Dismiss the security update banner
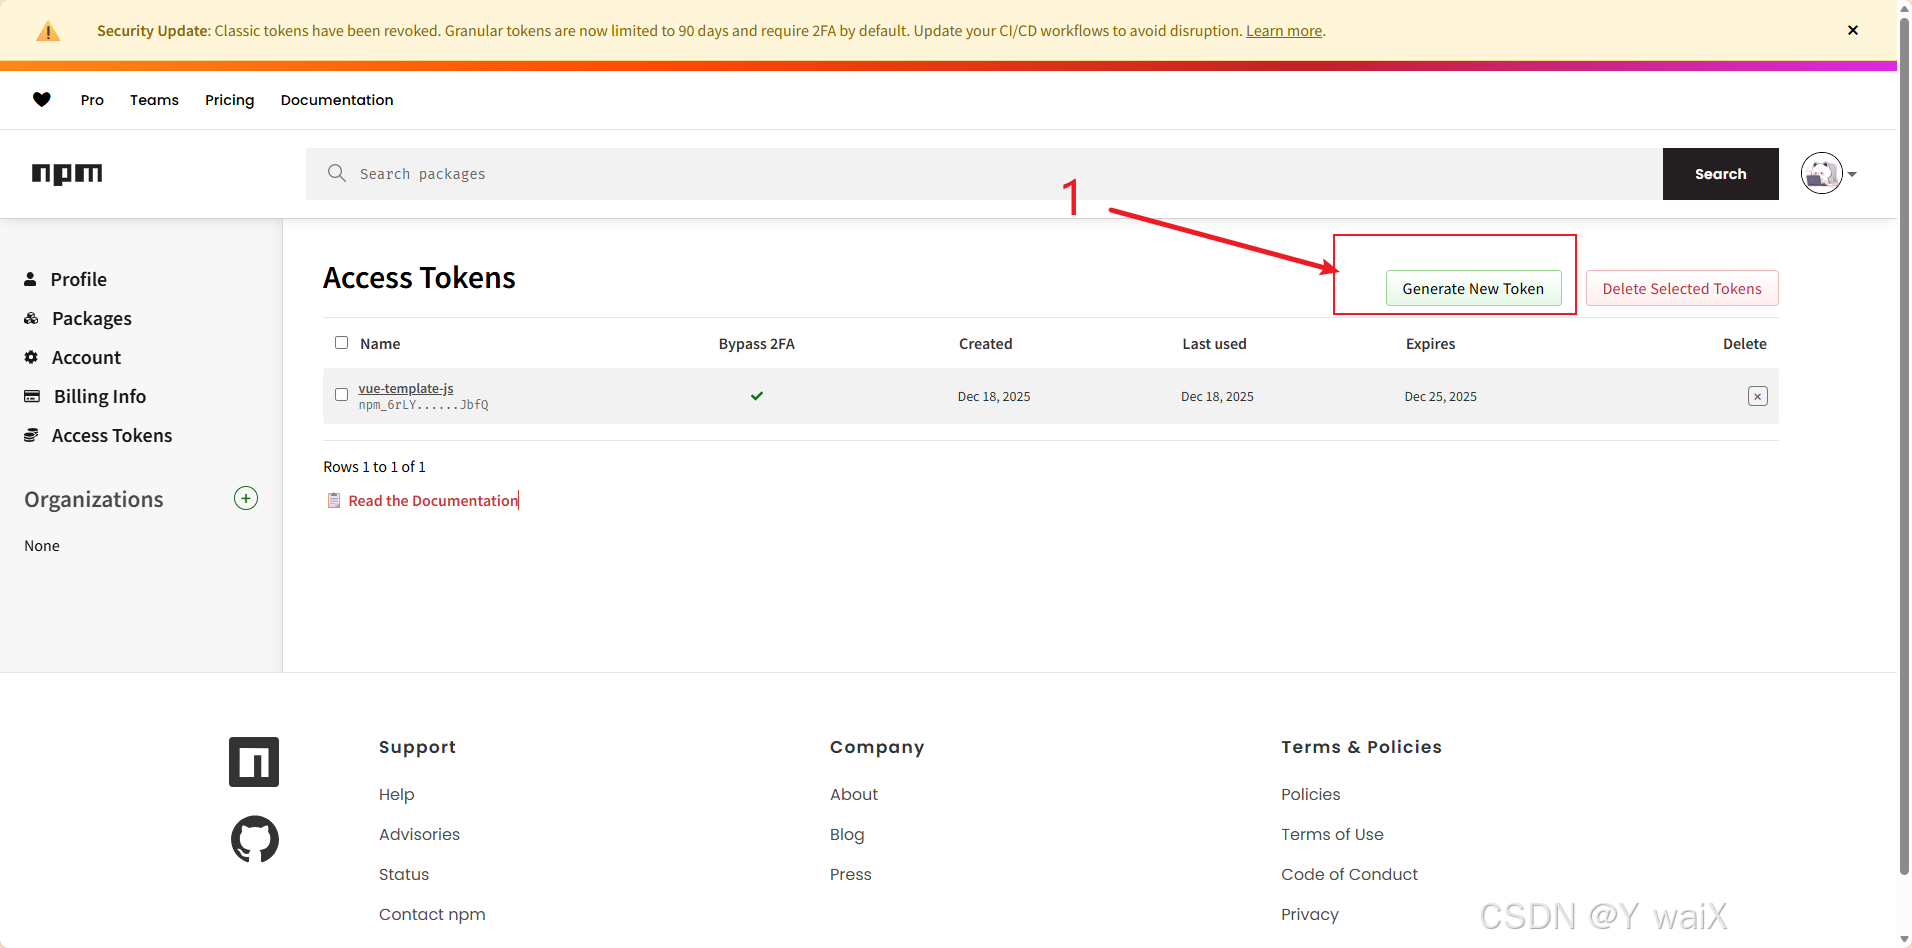1912x948 pixels. click(x=1853, y=30)
